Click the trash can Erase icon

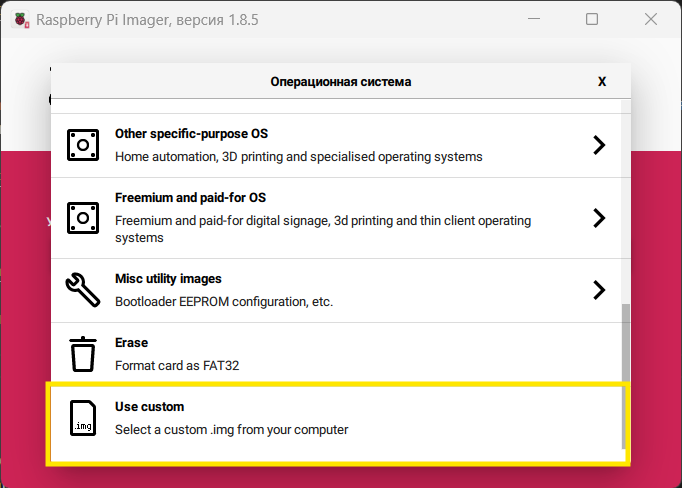pos(83,354)
